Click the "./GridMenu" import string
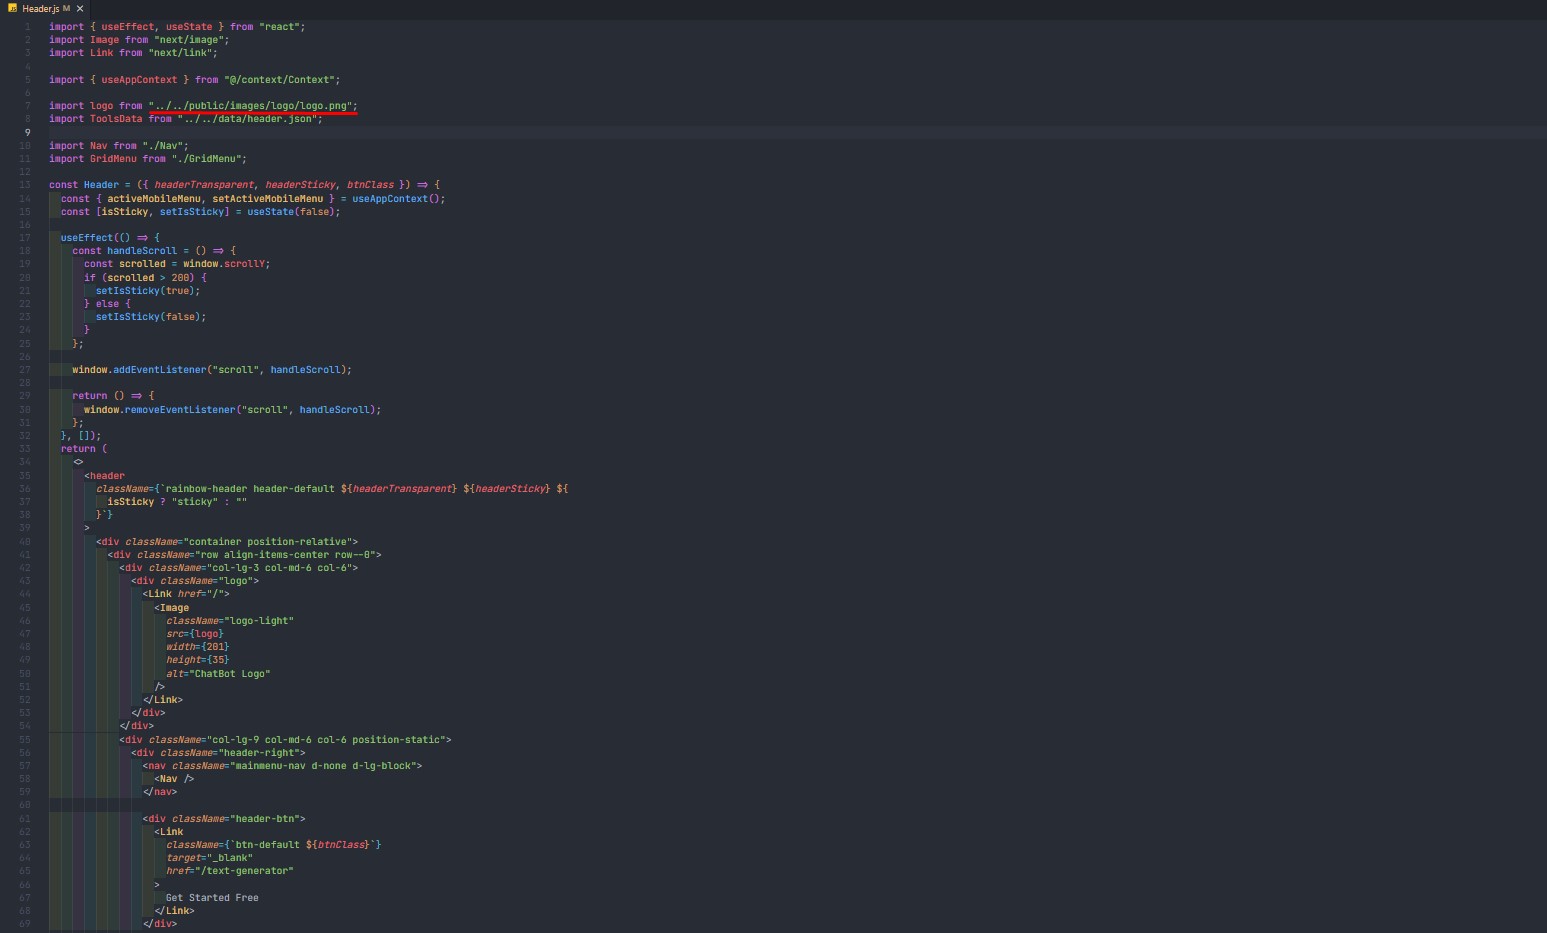The width and height of the screenshot is (1547, 933). [x=206, y=159]
